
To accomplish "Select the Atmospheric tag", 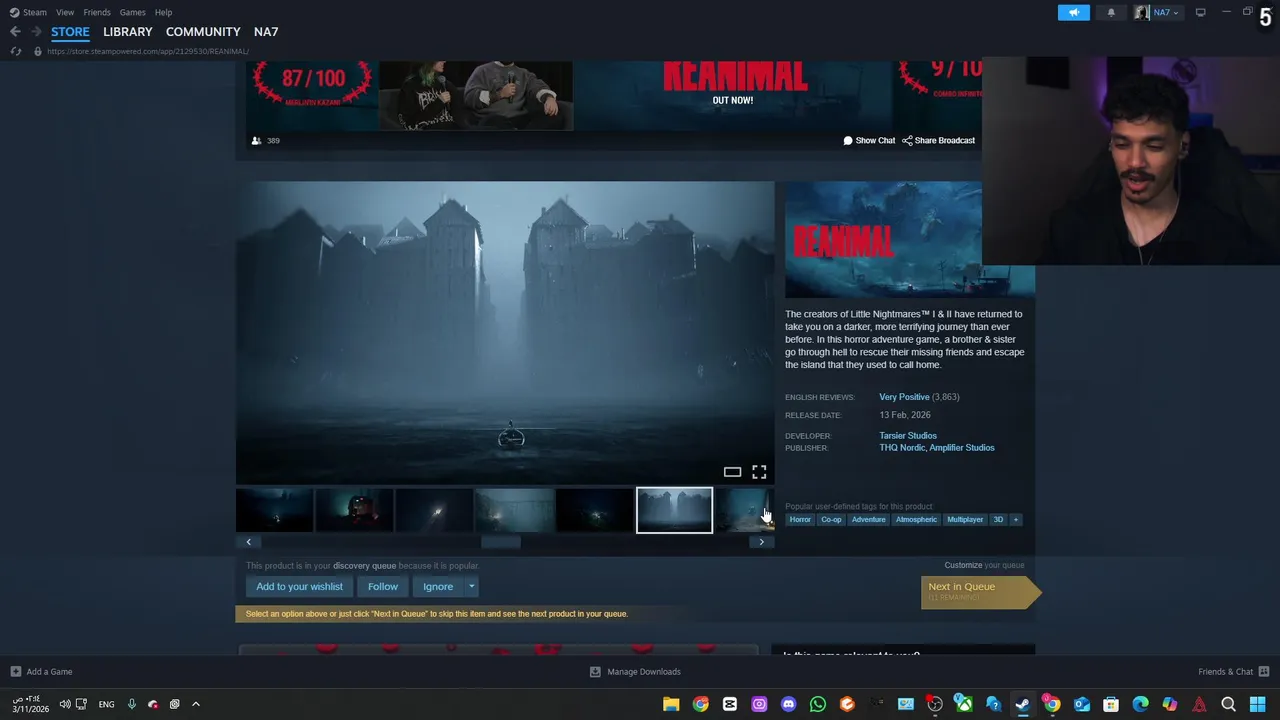I will (x=916, y=520).
